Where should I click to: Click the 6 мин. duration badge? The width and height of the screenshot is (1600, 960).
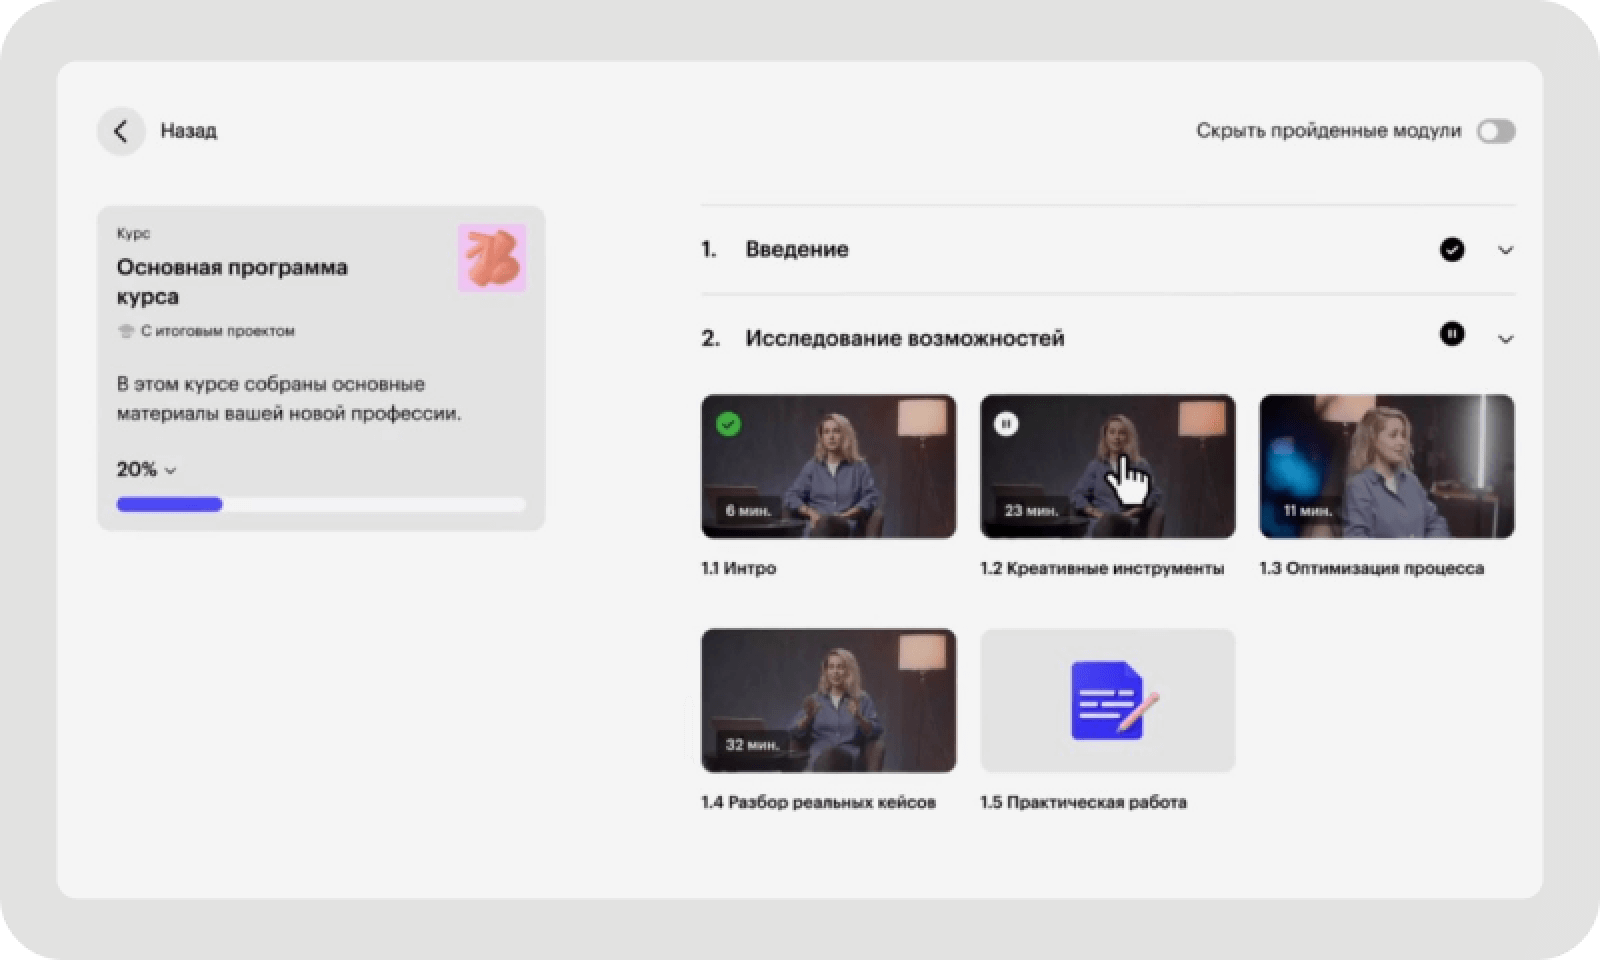(x=748, y=510)
